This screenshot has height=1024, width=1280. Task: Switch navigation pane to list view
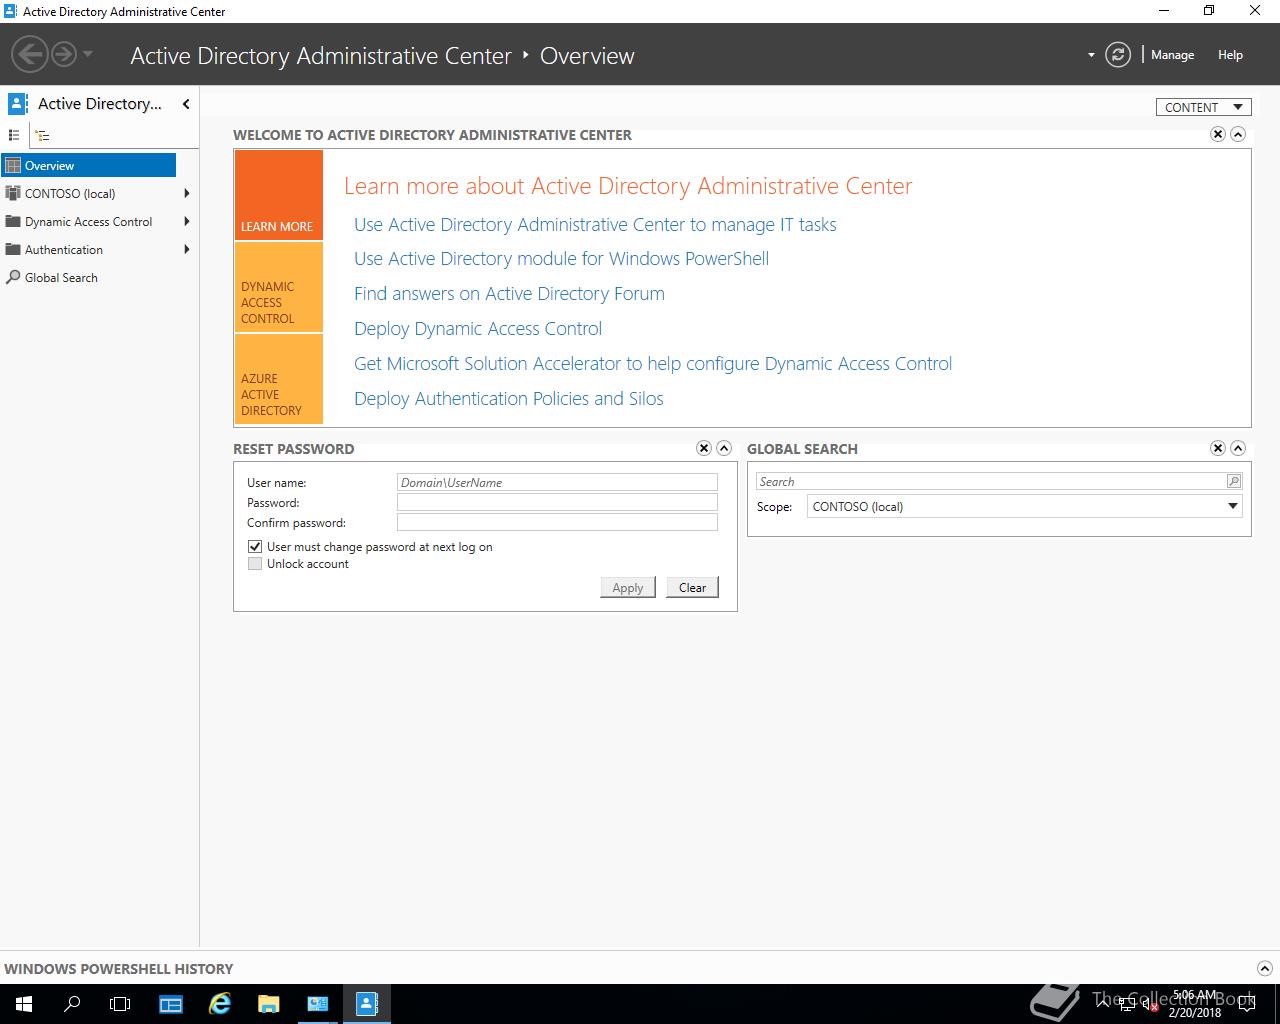pyautogui.click(x=14, y=134)
